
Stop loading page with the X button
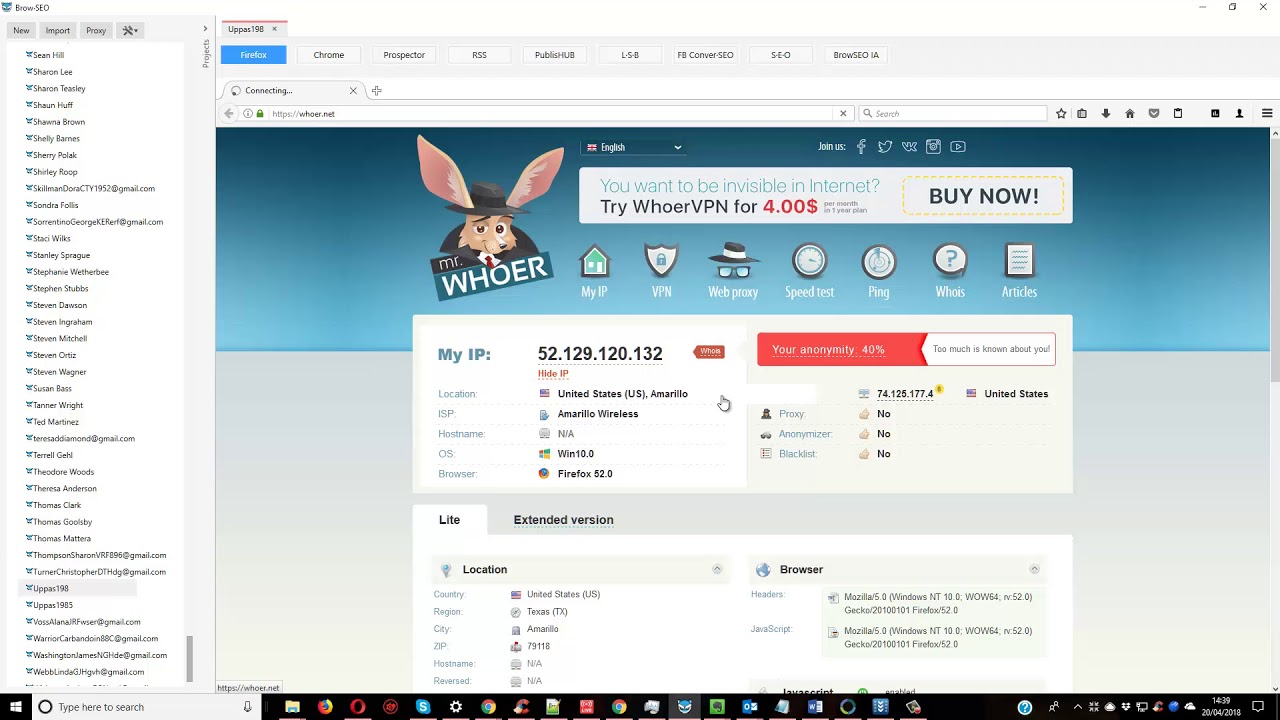pos(843,114)
